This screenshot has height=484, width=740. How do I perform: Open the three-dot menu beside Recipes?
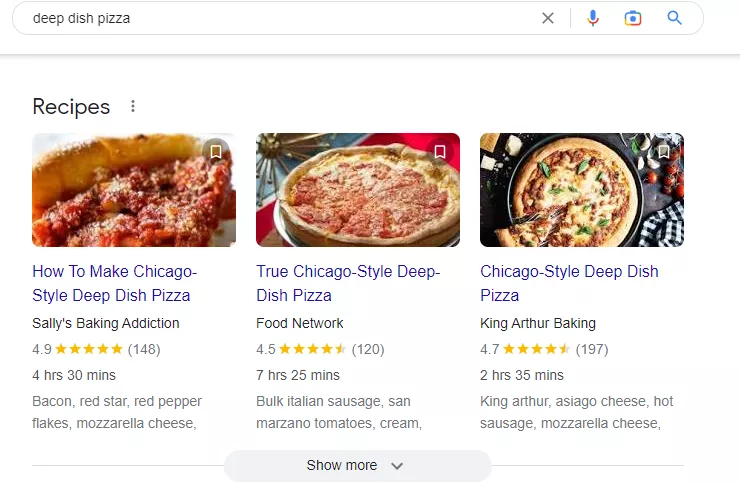pos(133,106)
